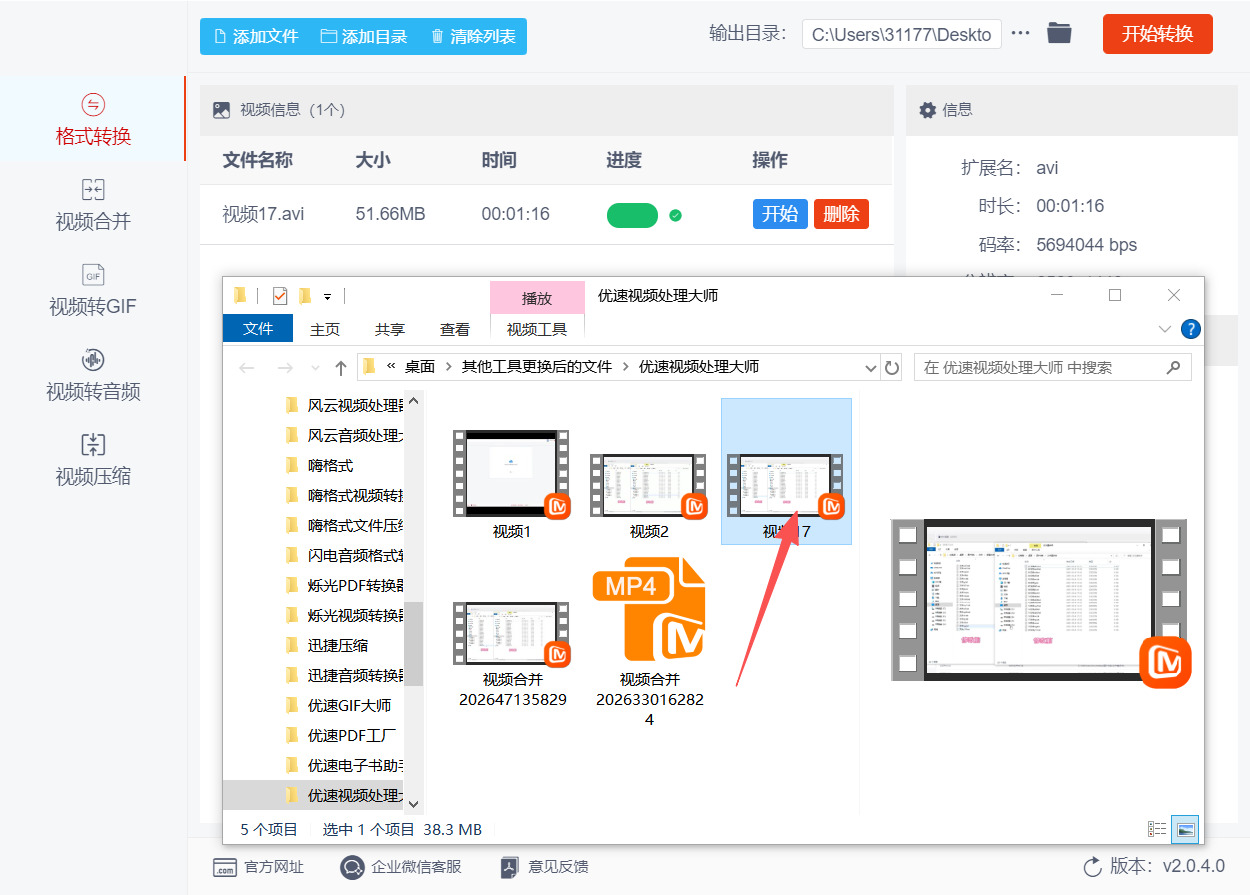Click the preview pane video thumbnail
This screenshot has width=1250, height=895.
tap(1040, 601)
